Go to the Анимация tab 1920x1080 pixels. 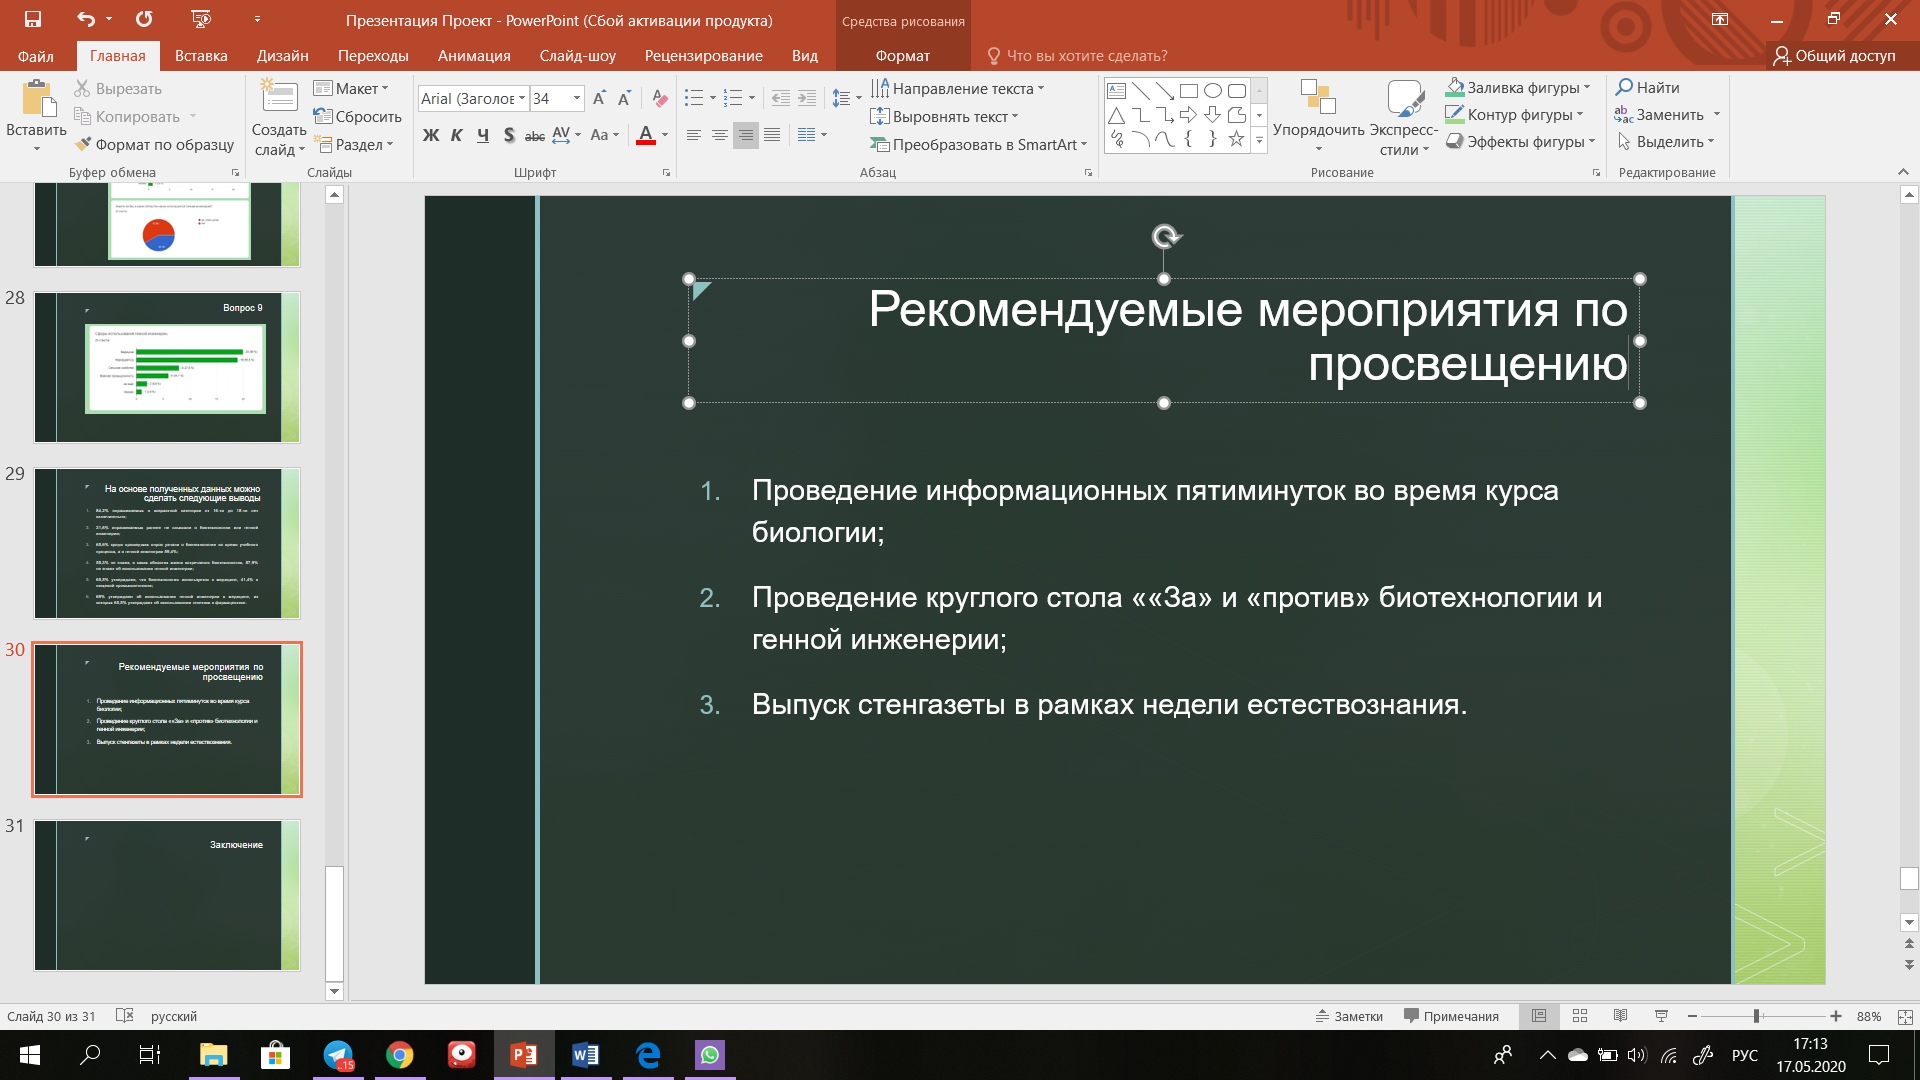click(x=474, y=56)
